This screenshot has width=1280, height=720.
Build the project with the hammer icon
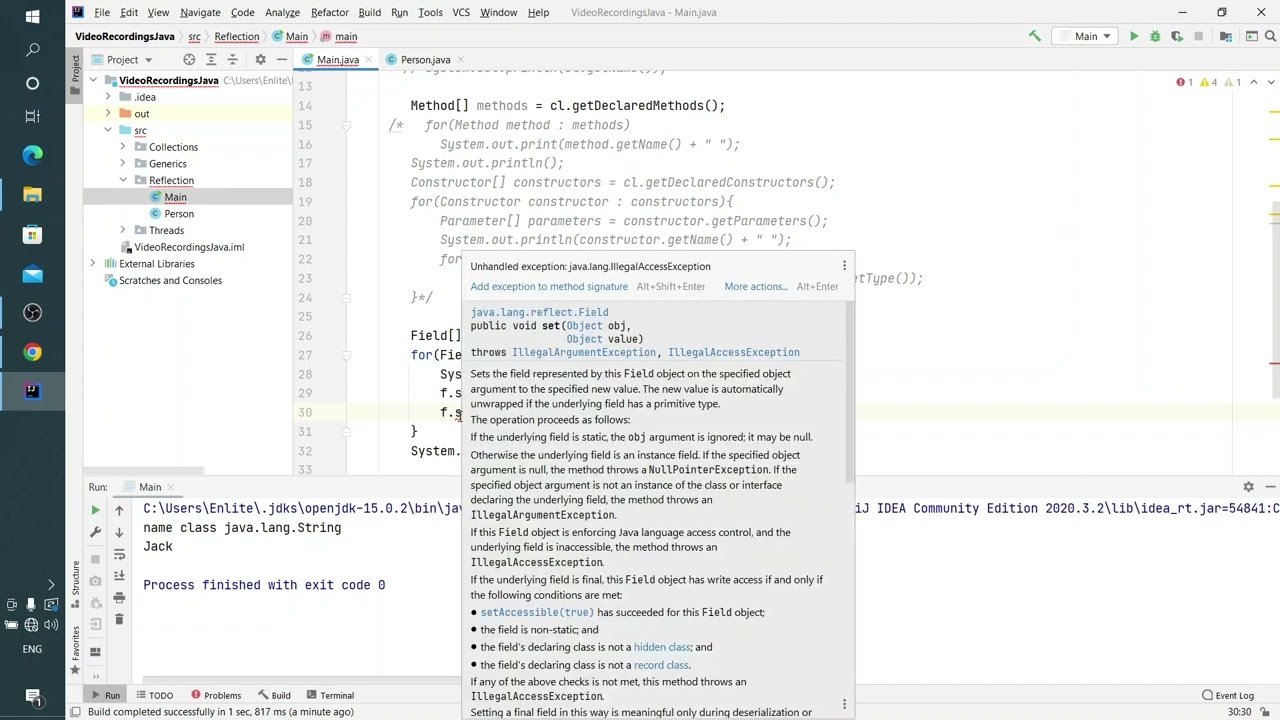point(1035,36)
